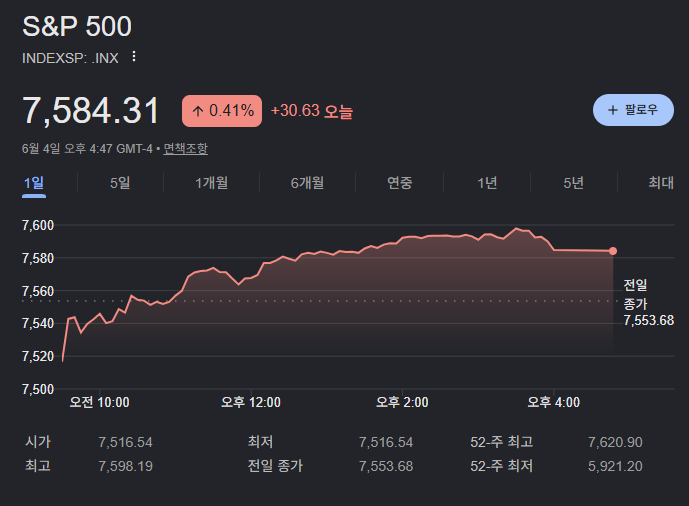
Task: Click the 오전 10:00 axis label
Action: [99, 402]
